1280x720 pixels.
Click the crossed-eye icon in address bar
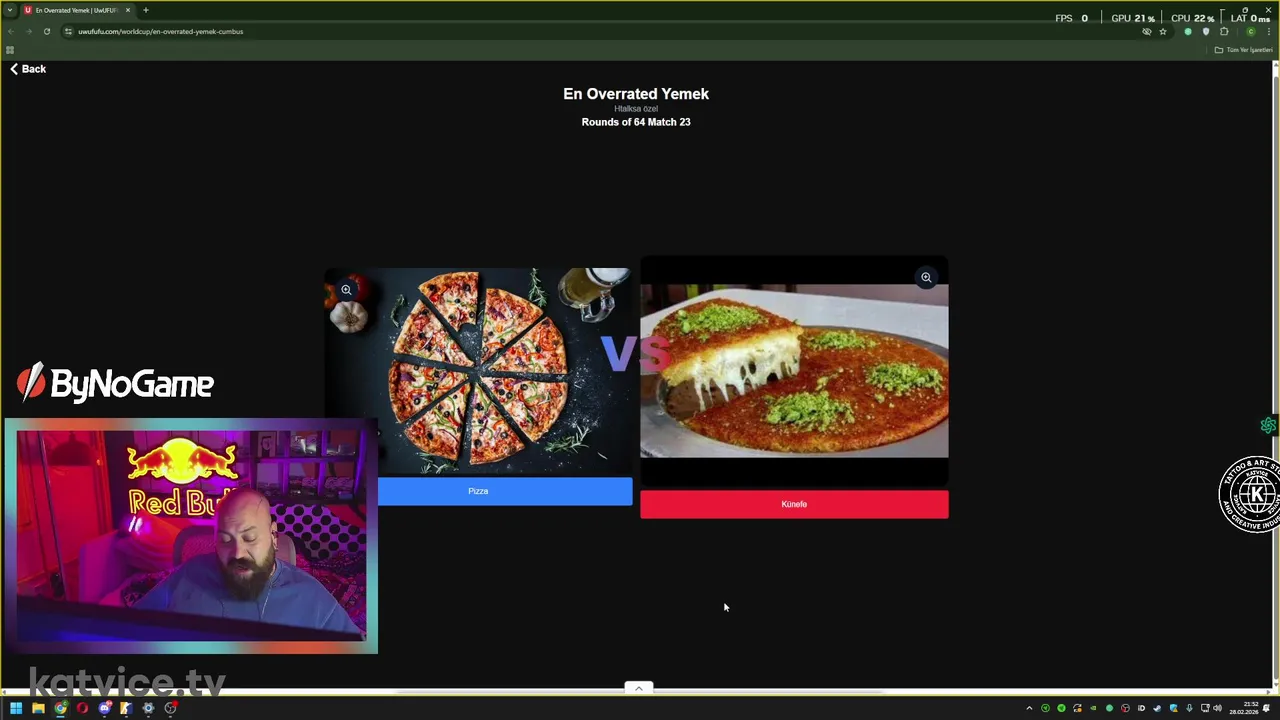[1147, 31]
